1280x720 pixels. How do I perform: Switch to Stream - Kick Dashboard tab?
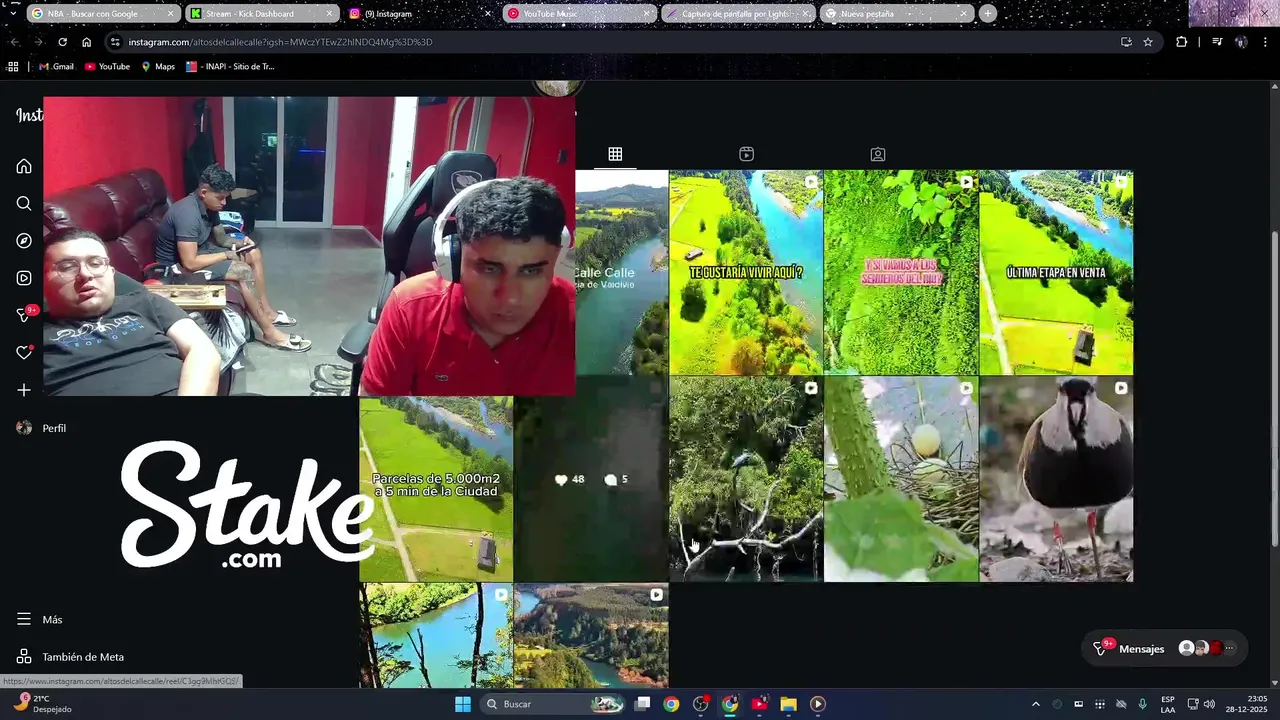tap(260, 14)
